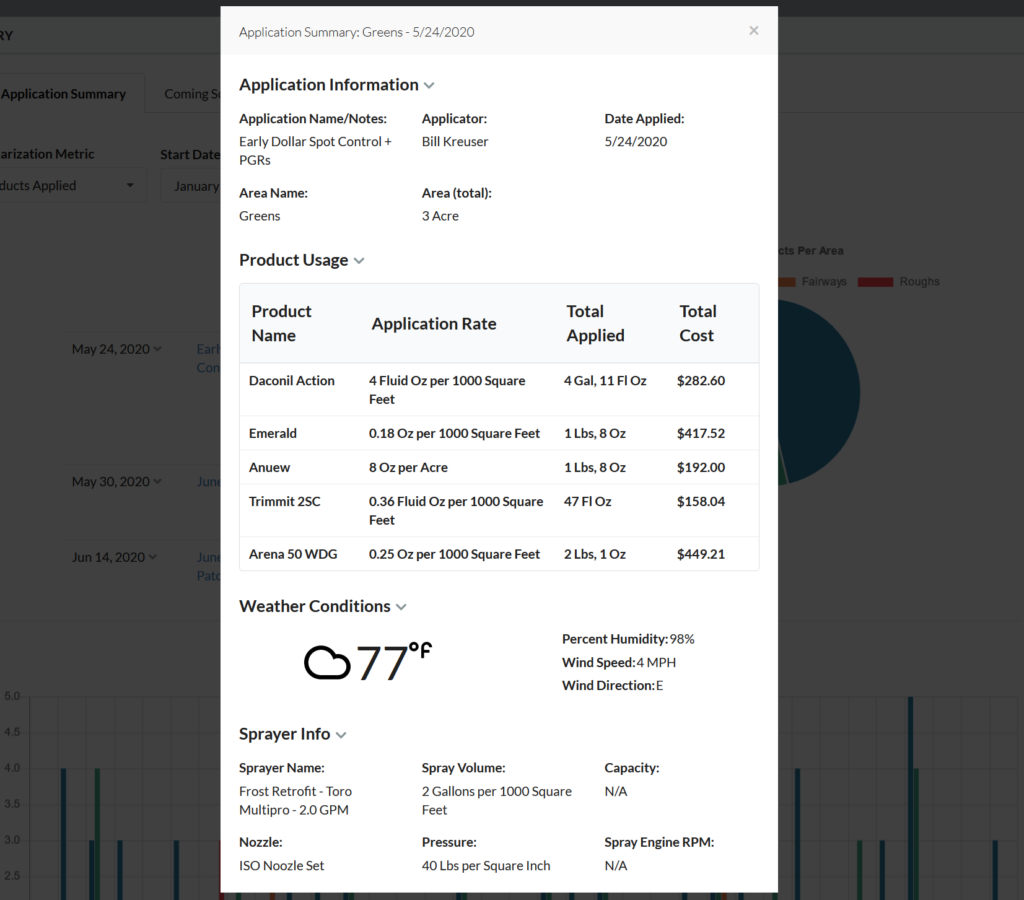Click the Anuew product name

coord(269,467)
